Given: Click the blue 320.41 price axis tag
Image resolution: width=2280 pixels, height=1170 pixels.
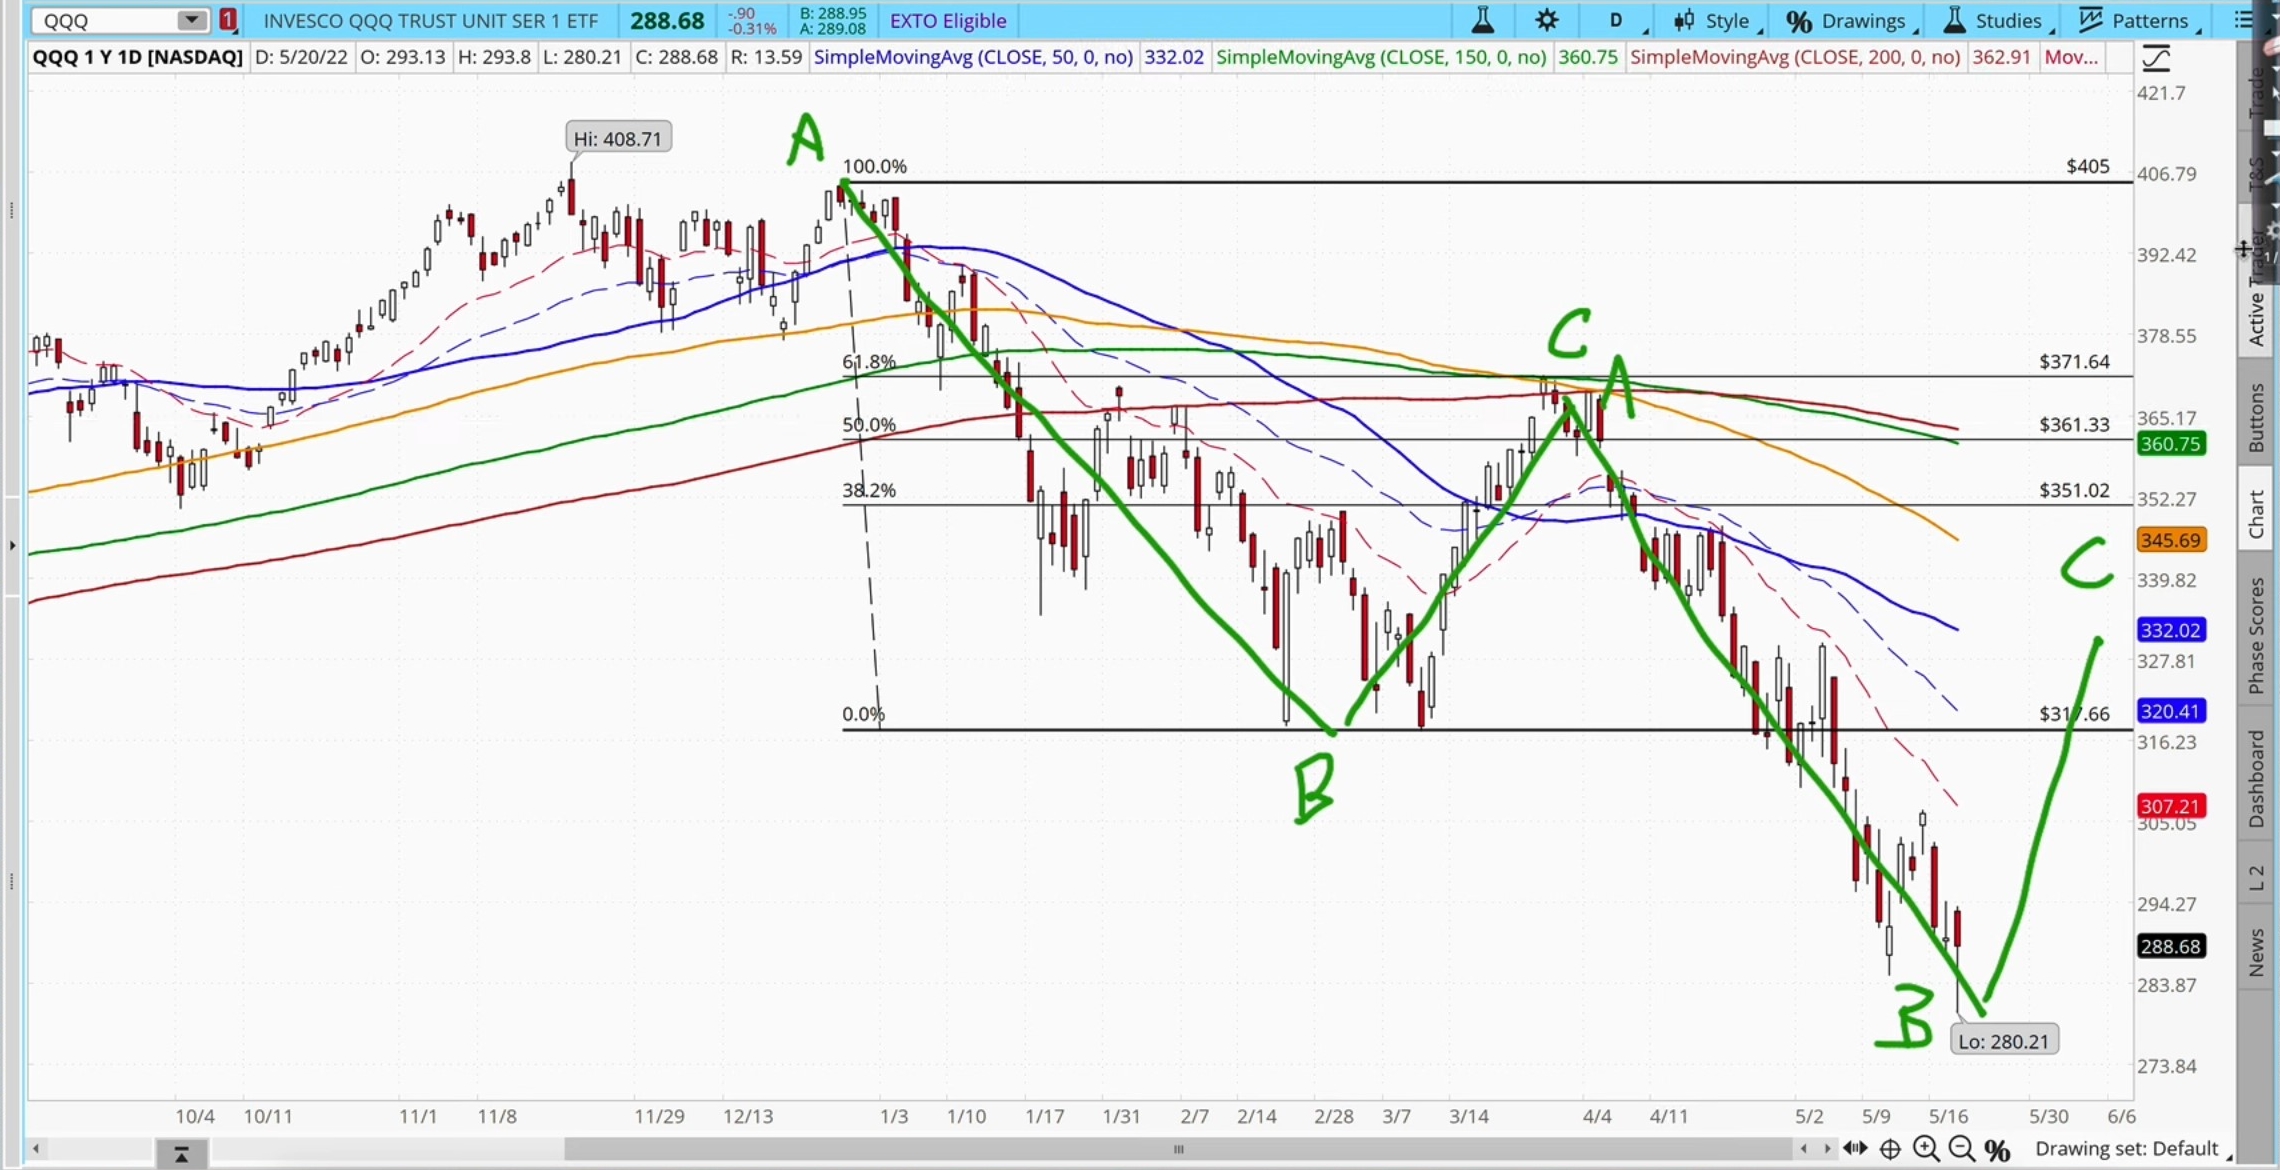Looking at the screenshot, I should pos(2171,711).
